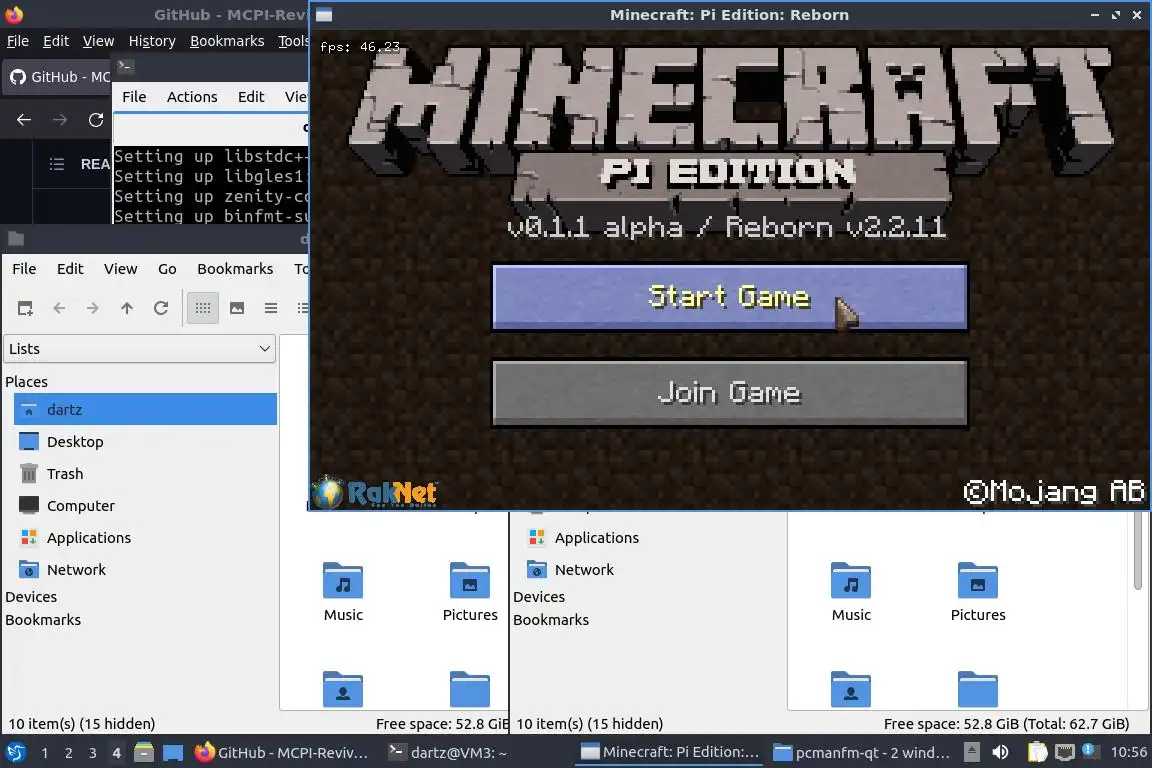Select the Music folder in the right file manager

[x=851, y=592]
